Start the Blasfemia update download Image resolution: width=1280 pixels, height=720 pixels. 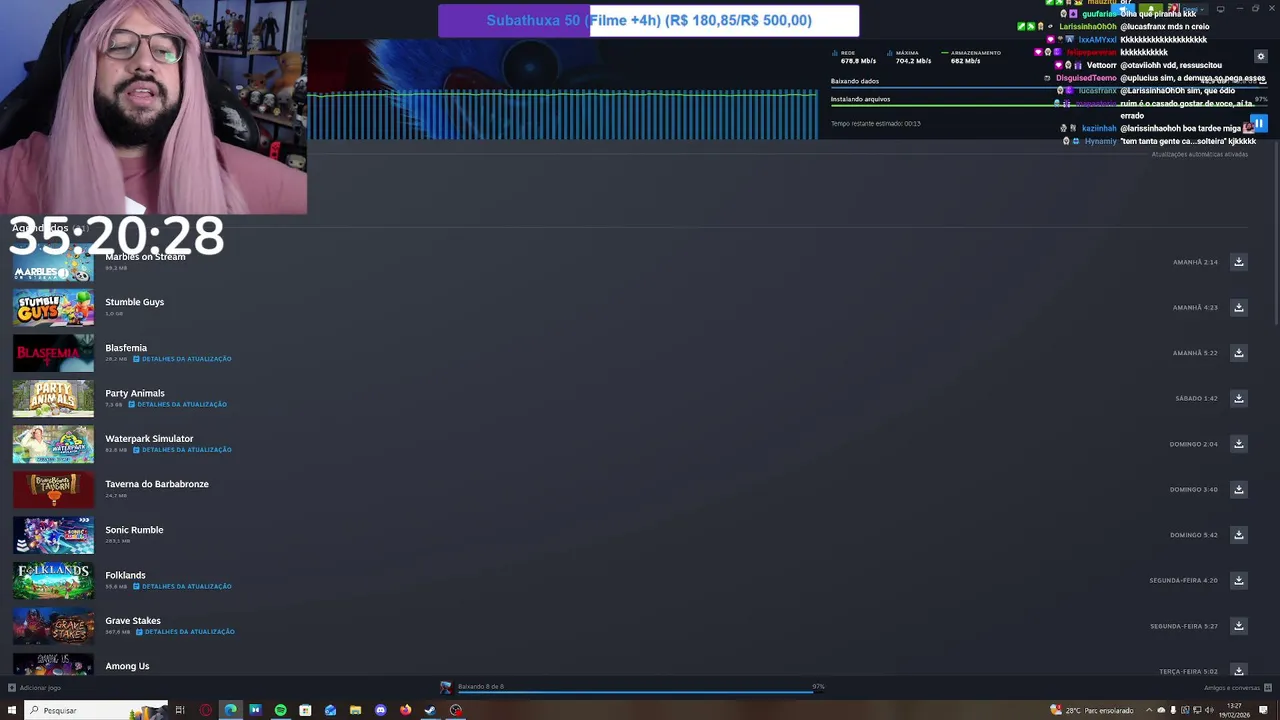(1238, 352)
